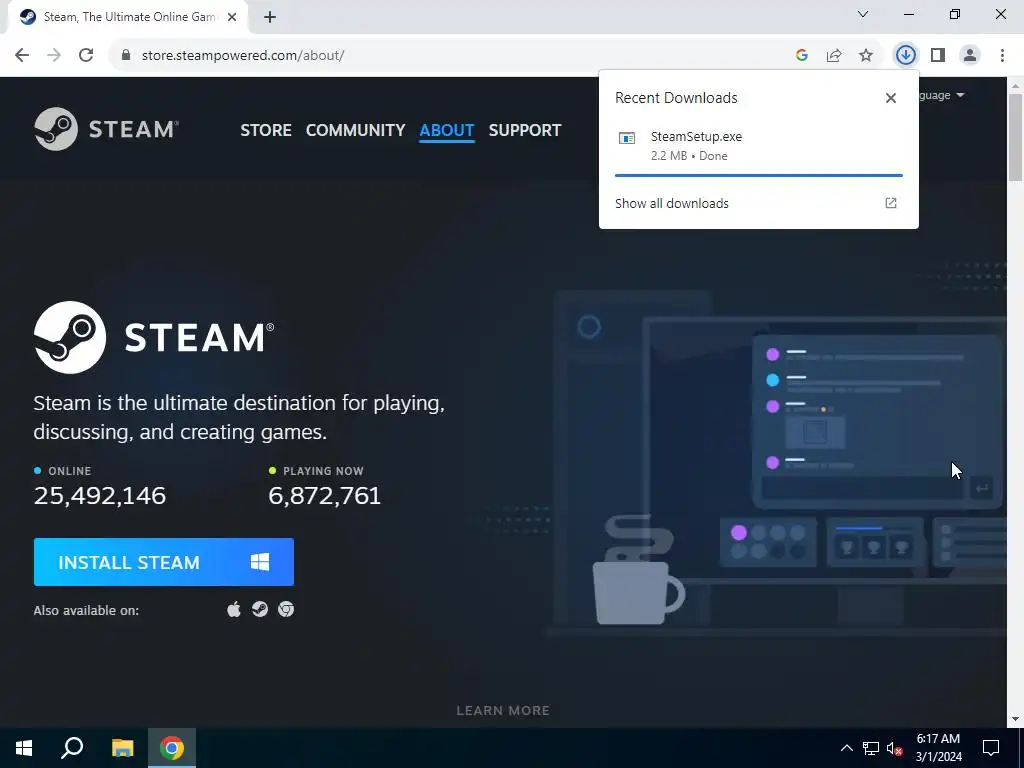Click the site lock icon
The height and width of the screenshot is (768, 1024).
(x=126, y=55)
